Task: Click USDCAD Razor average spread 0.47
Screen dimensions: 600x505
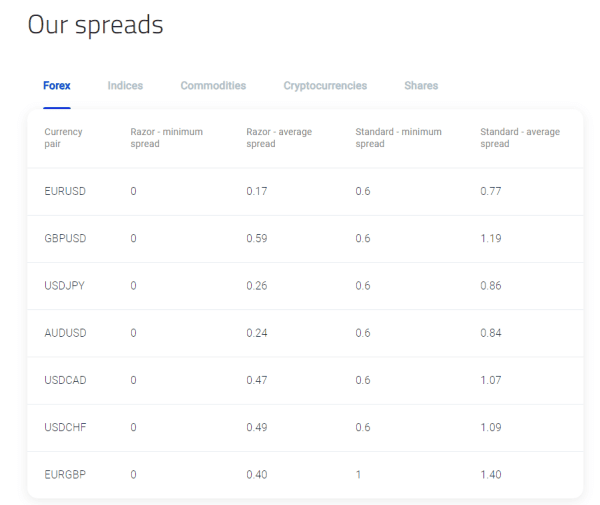Action: tap(257, 380)
